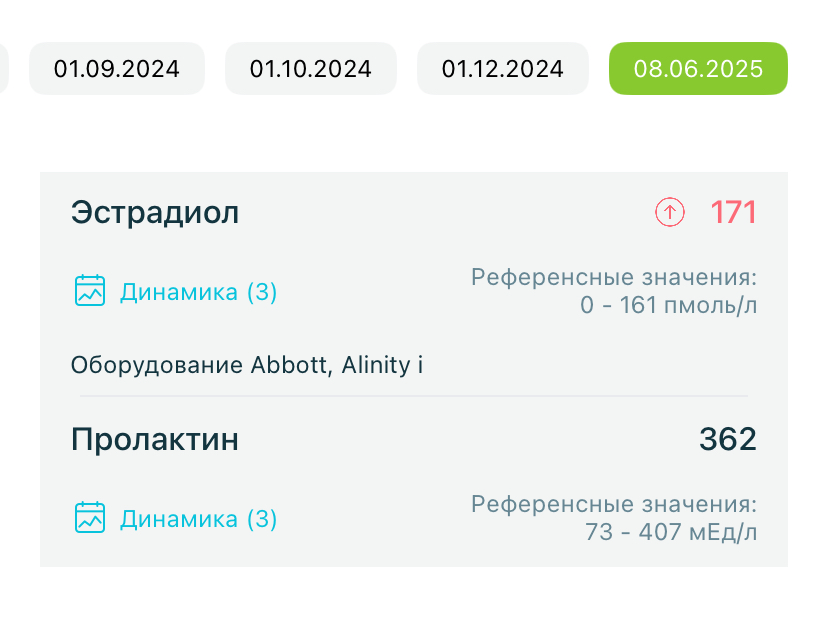The image size is (828, 618).
Task: Click the divider line between Эстрадиол and Пролактин
Action: point(414,396)
